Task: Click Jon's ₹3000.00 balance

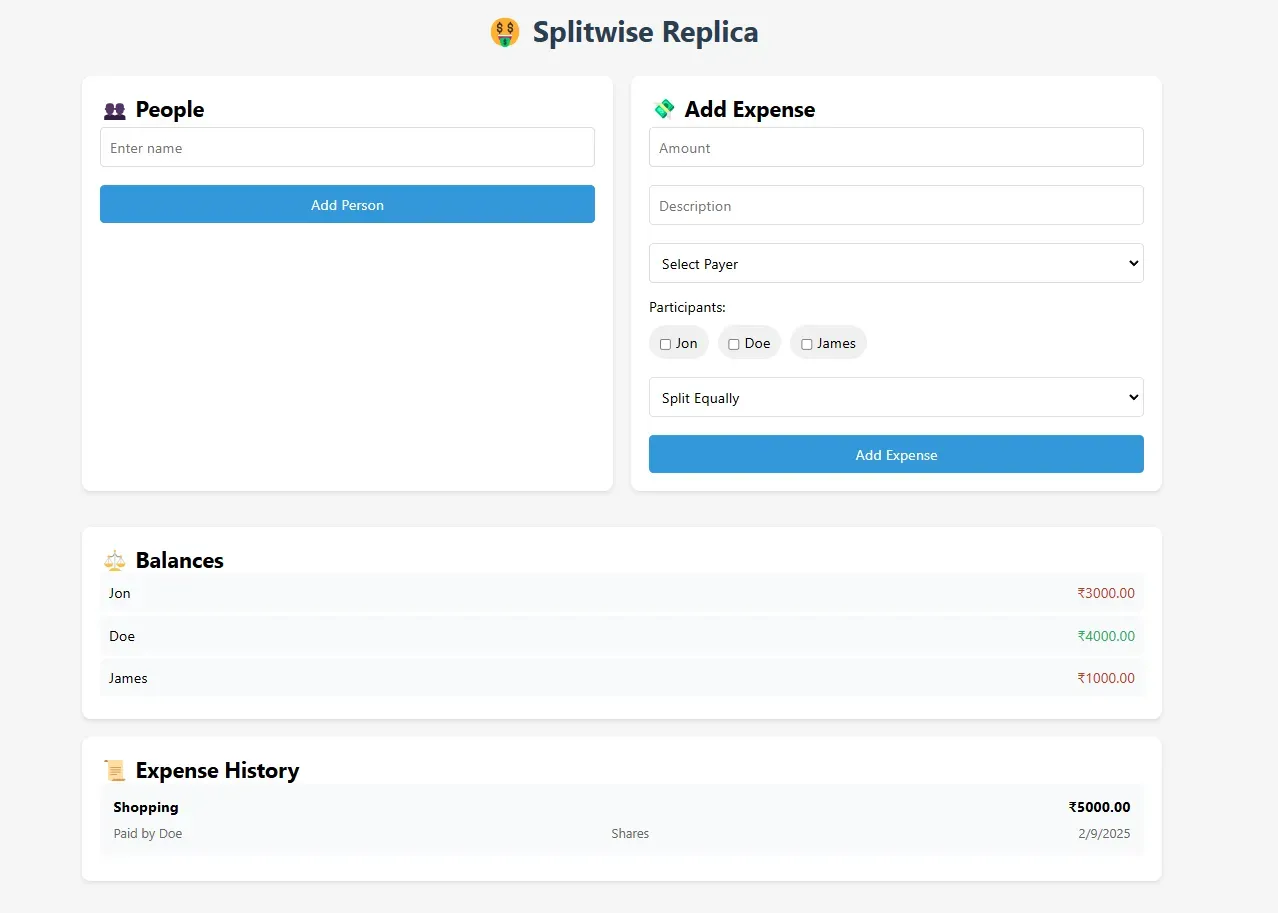Action: click(1106, 593)
